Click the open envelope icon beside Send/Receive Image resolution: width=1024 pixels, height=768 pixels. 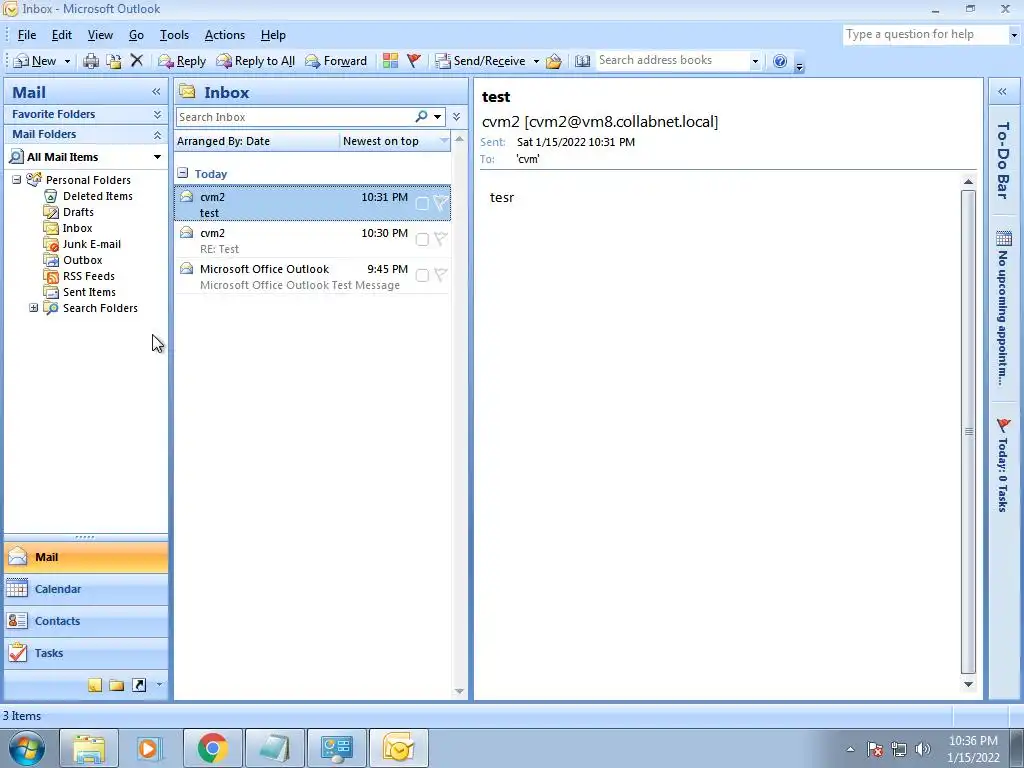554,61
